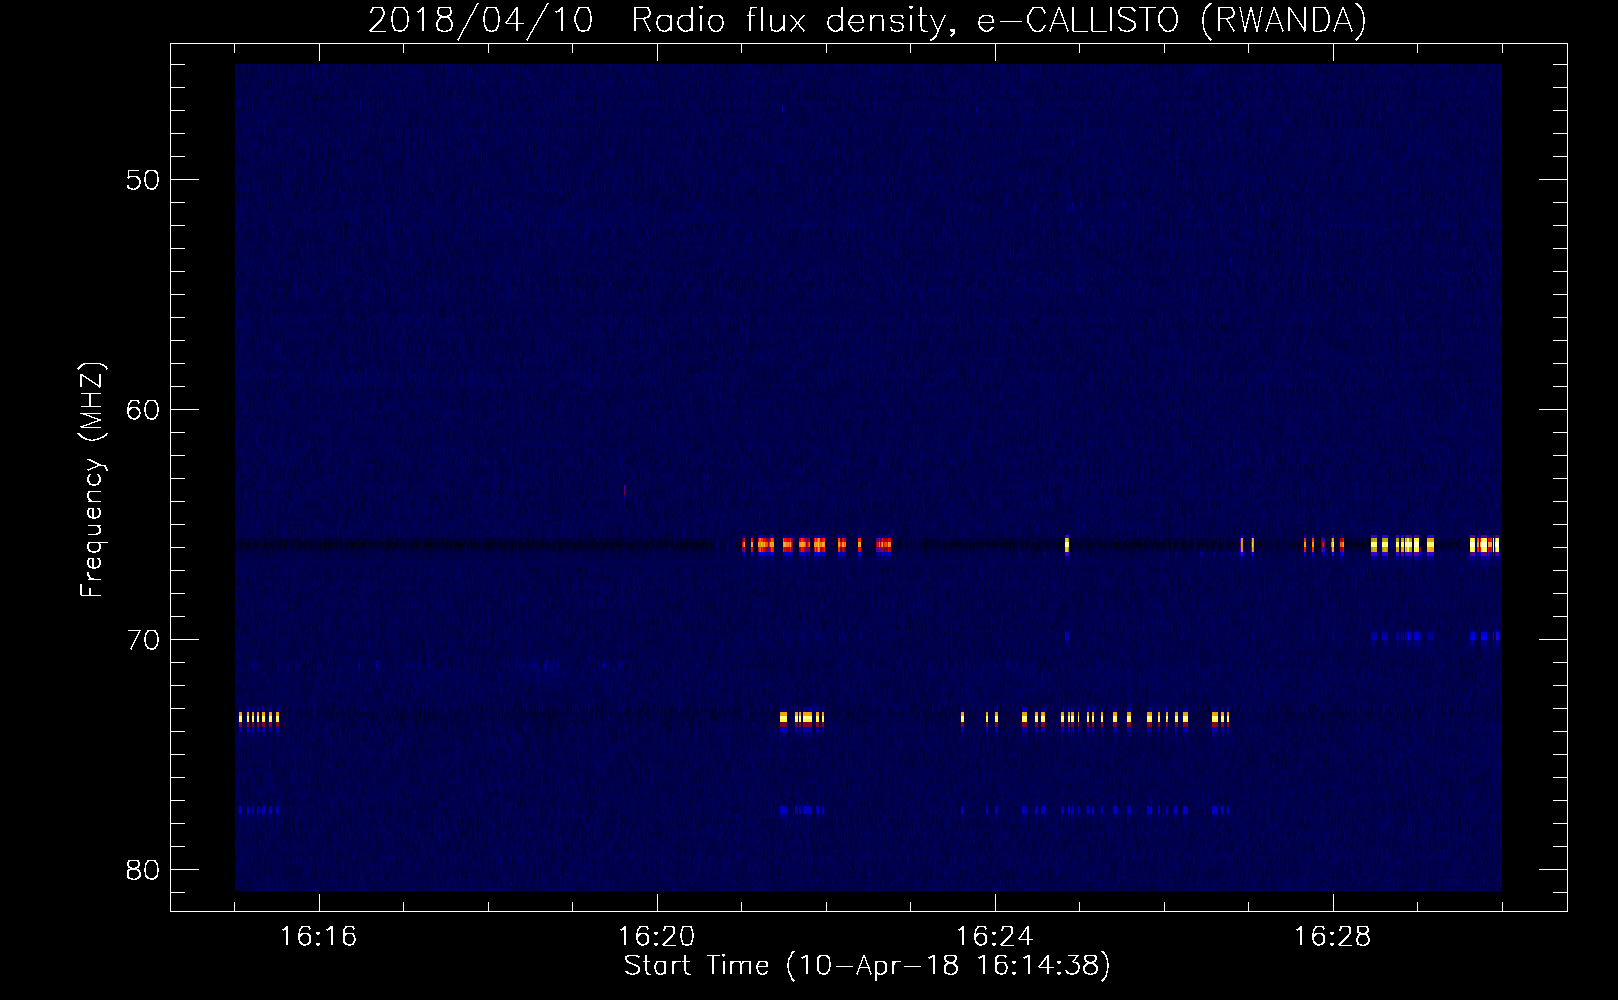
Task: Click the 50 MHz frequency tick label
Action: [x=143, y=180]
